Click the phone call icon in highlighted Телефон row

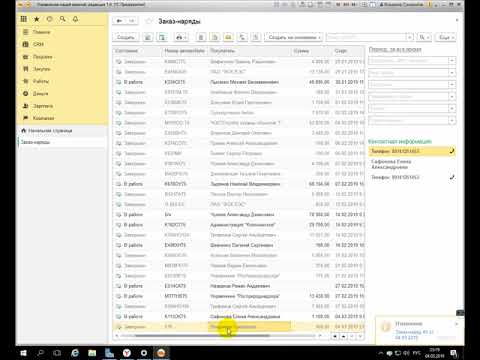coord(452,151)
